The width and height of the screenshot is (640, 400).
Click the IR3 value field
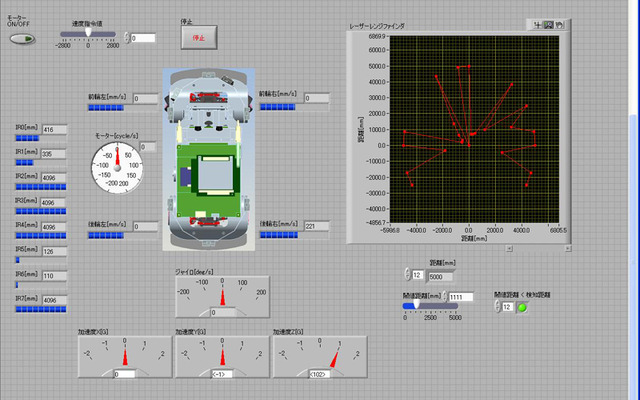(54, 202)
